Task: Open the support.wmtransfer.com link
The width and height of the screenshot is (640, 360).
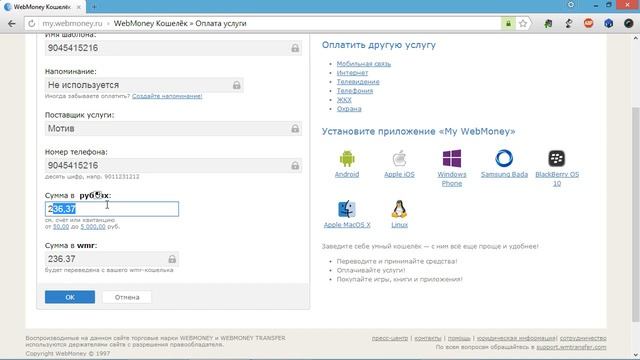Action: tap(571, 347)
